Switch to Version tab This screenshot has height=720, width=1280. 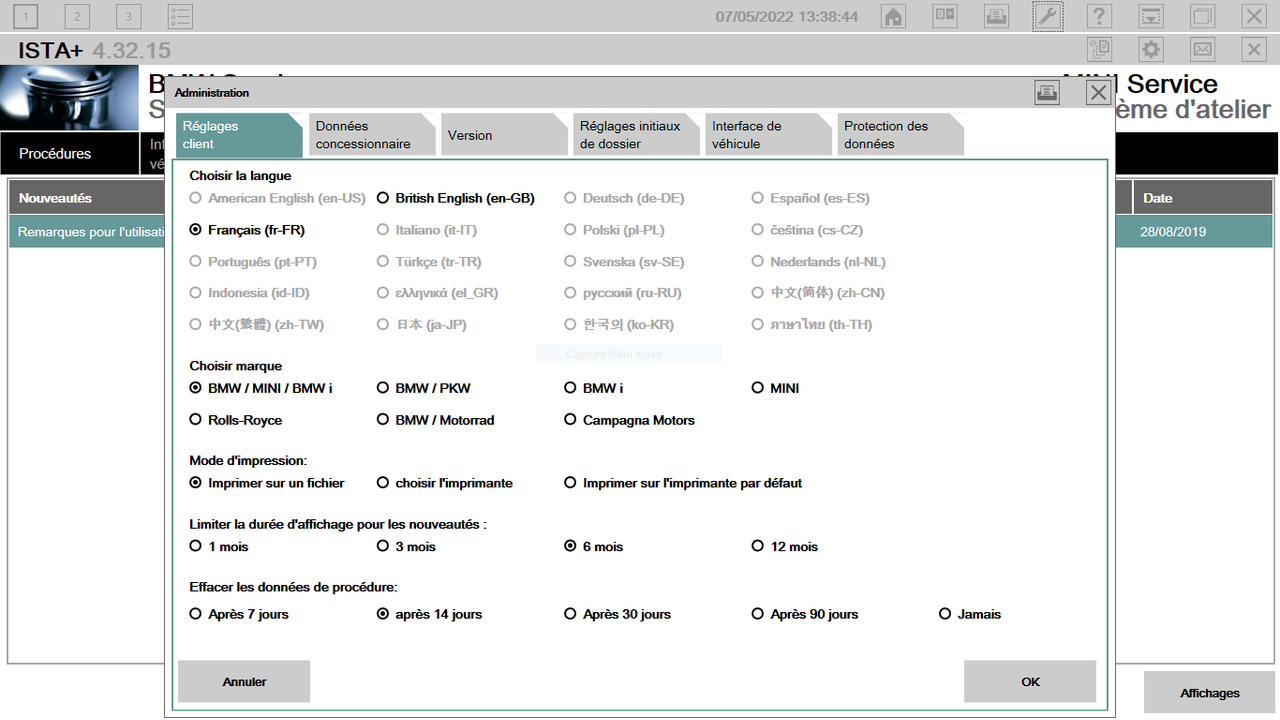coord(504,135)
